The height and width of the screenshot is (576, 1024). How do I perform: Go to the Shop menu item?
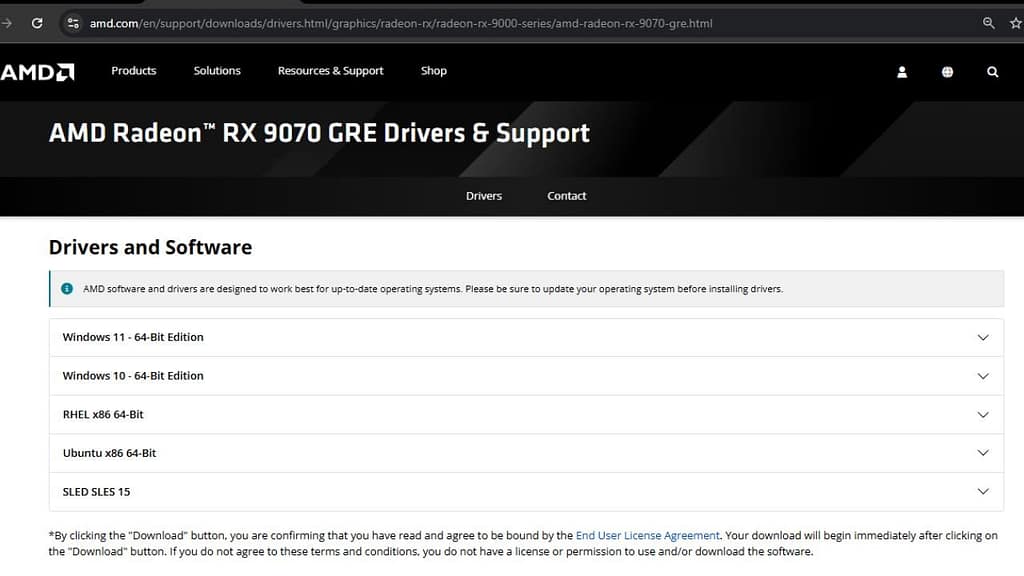[x=434, y=71]
